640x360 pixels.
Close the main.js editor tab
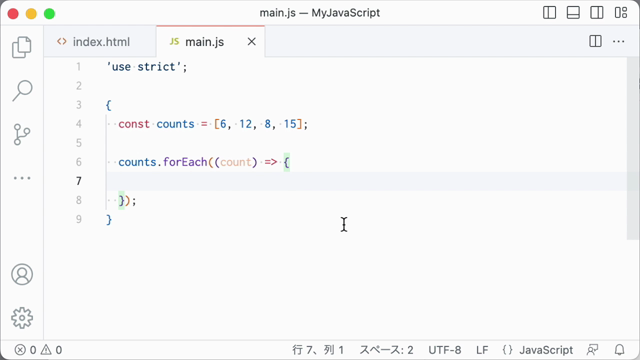click(x=251, y=42)
